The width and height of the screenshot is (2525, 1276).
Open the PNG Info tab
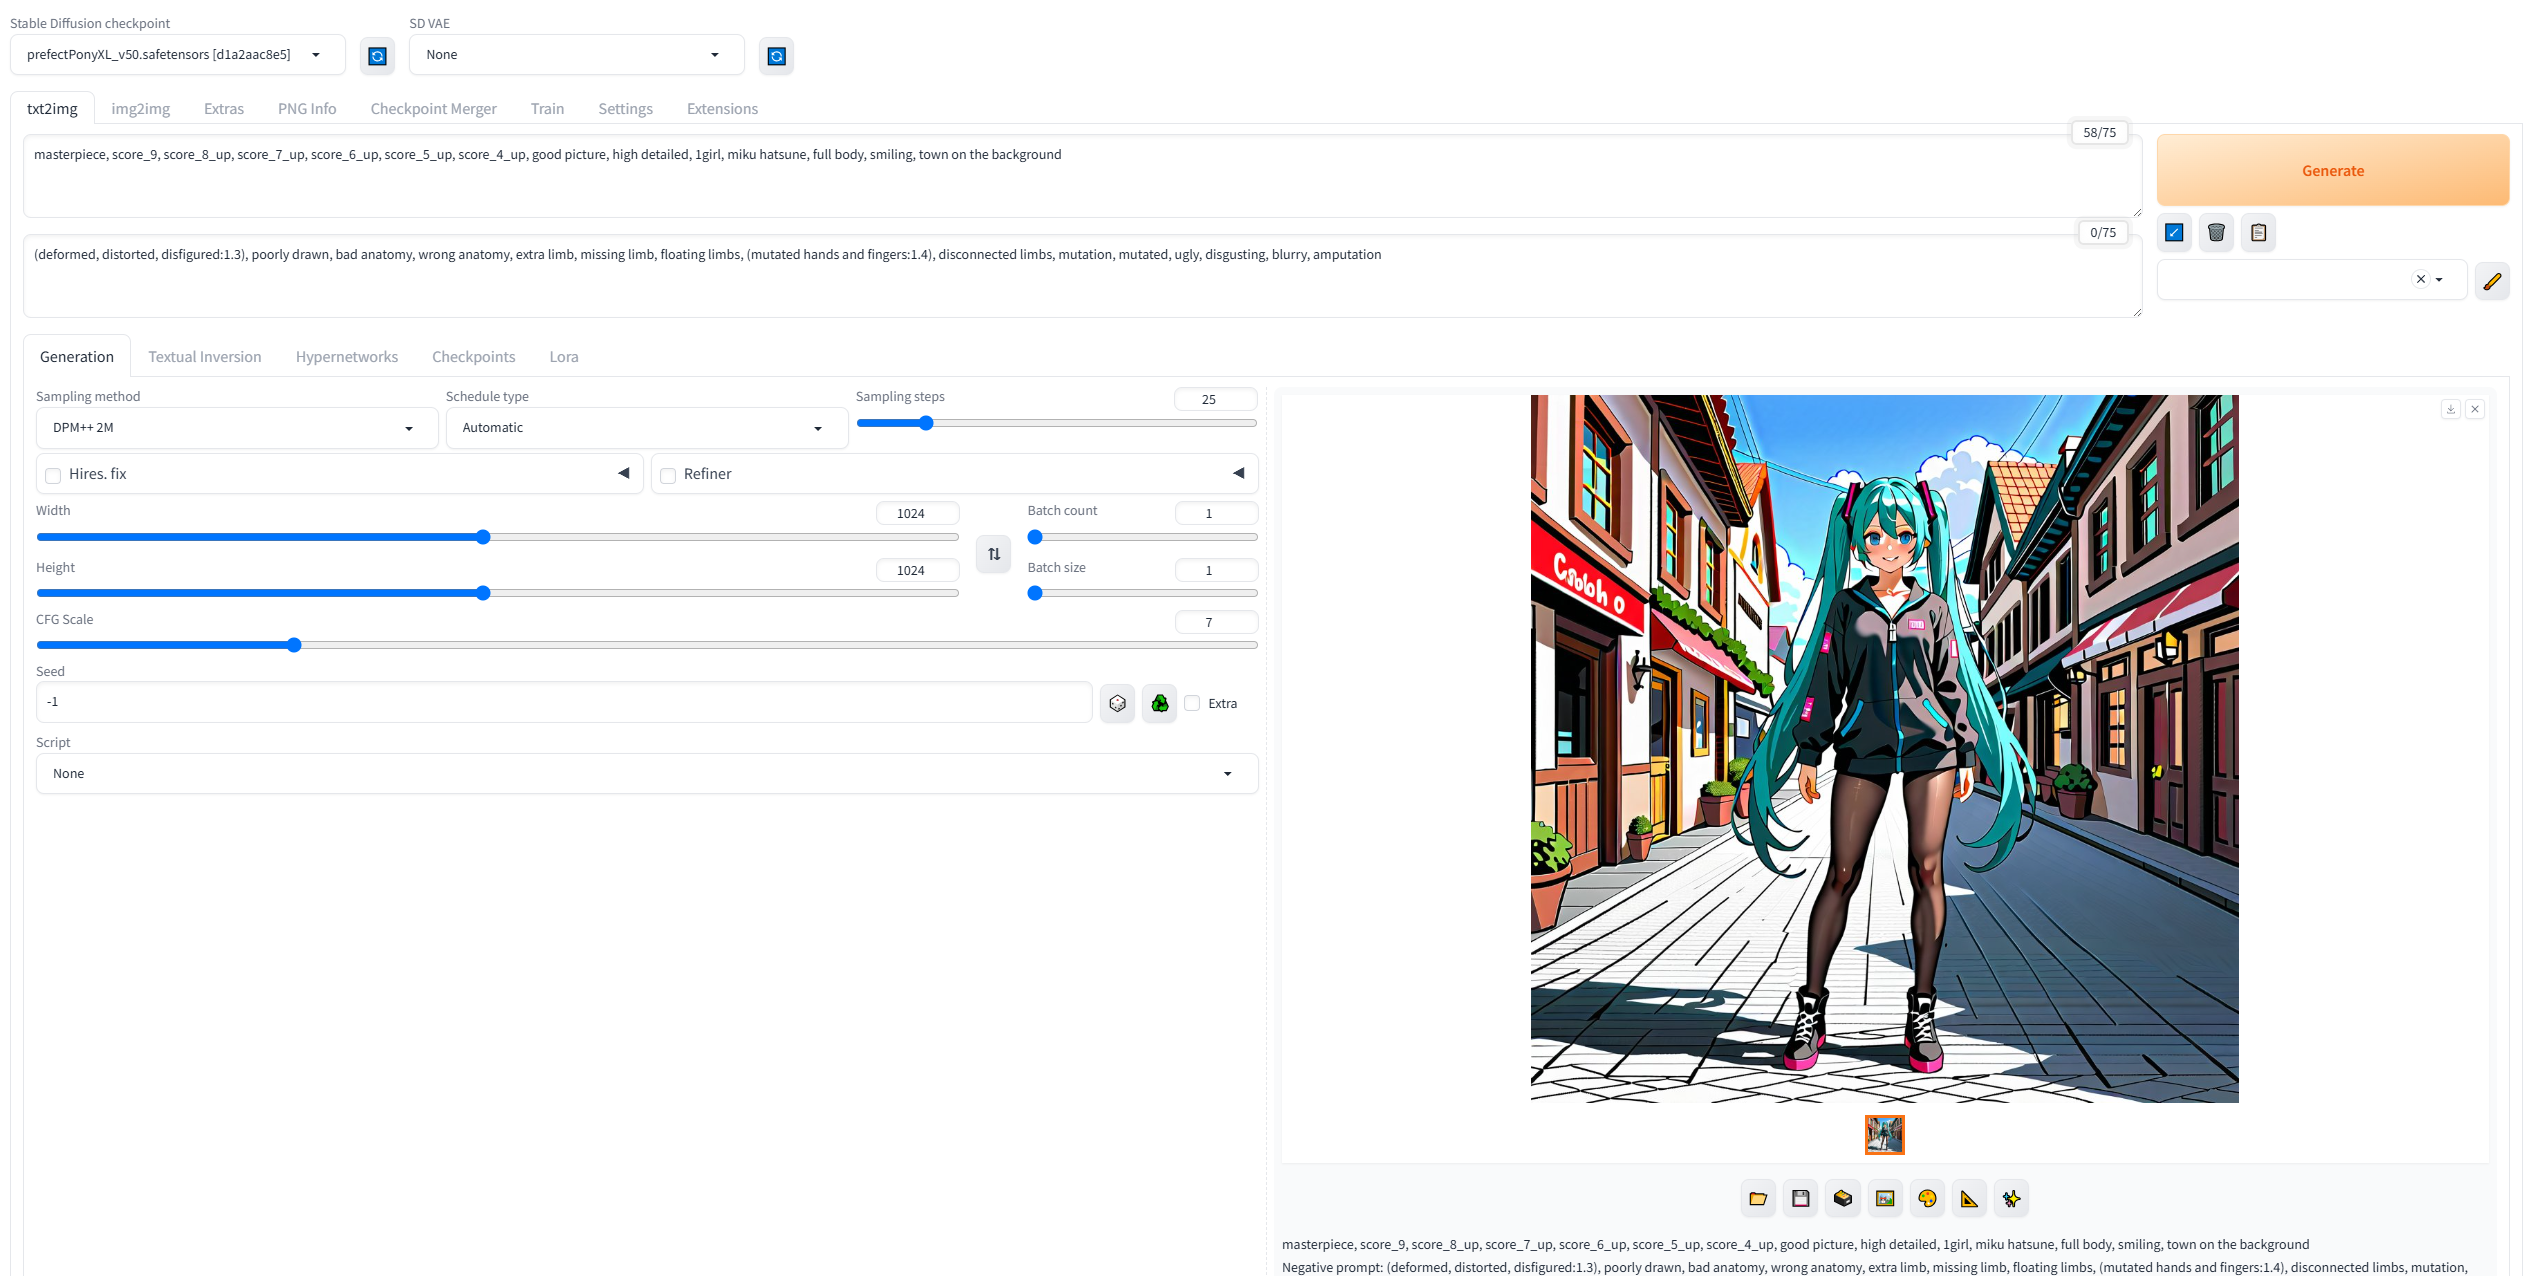click(x=307, y=109)
